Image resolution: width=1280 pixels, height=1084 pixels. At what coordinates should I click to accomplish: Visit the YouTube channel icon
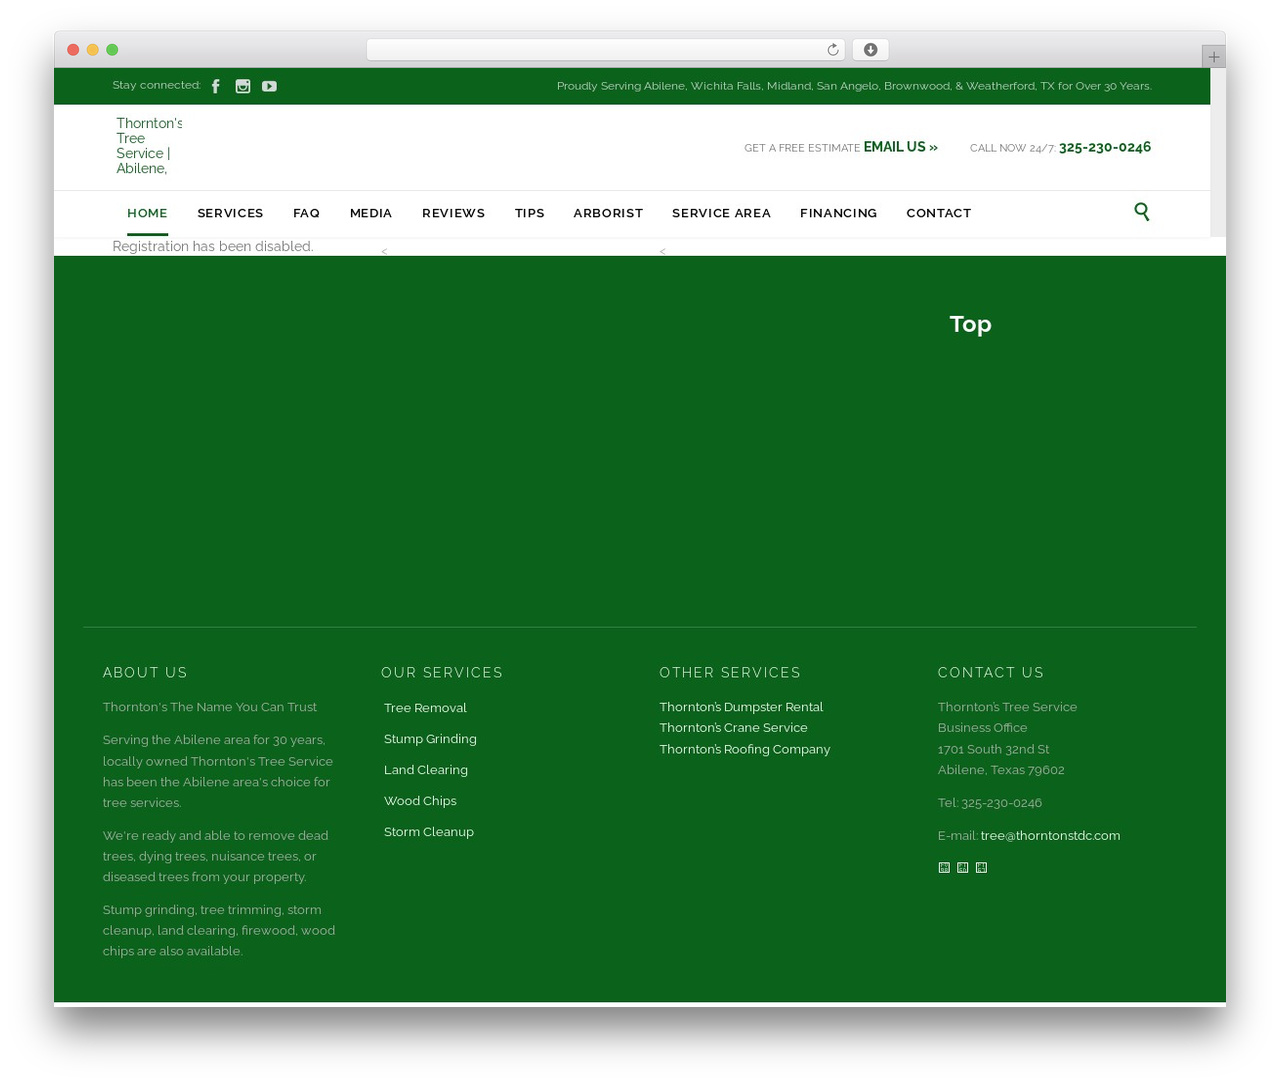tap(270, 86)
